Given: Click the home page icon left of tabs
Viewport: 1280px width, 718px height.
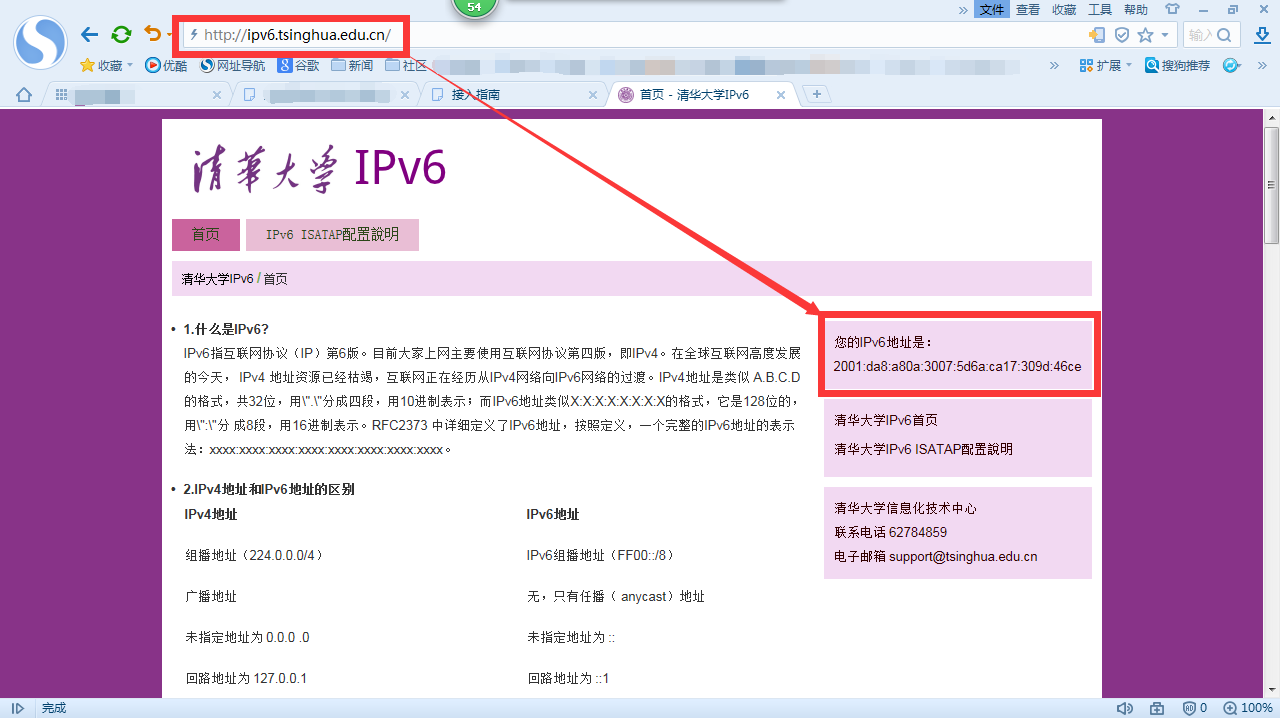Looking at the screenshot, I should [24, 95].
